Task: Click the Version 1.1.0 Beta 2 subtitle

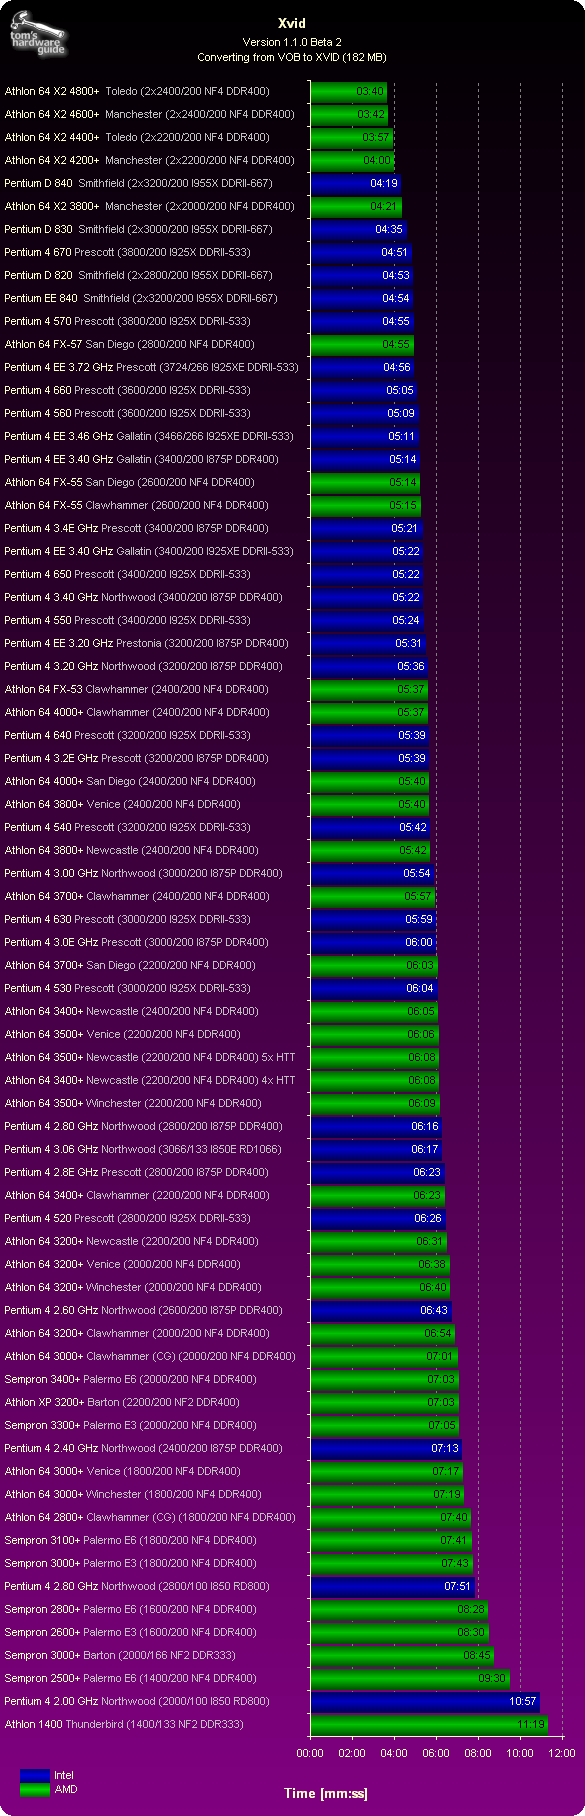Action: pyautogui.click(x=292, y=42)
